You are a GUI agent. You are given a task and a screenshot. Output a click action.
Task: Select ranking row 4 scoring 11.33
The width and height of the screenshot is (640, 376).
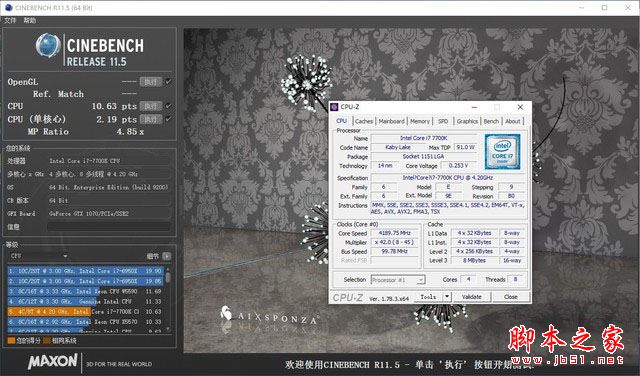pyautogui.click(x=86, y=301)
